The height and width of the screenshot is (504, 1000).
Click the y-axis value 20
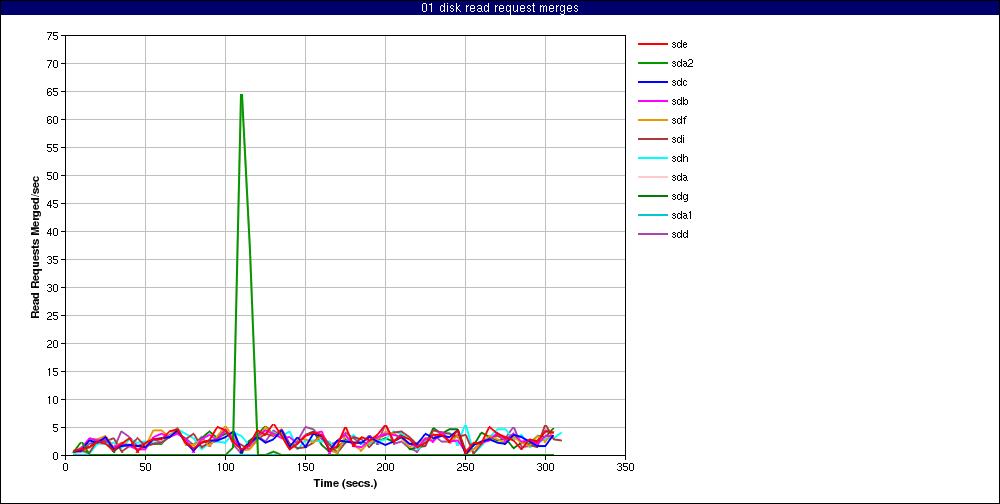click(52, 343)
